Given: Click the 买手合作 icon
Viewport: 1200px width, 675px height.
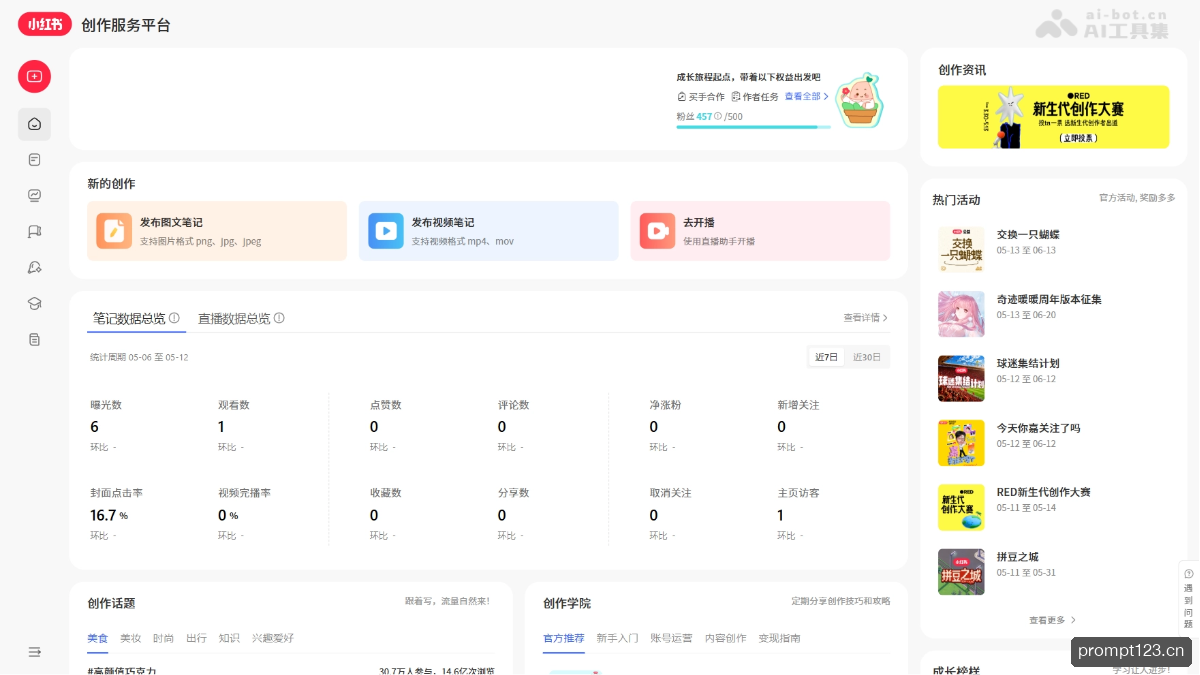Looking at the screenshot, I should click(x=681, y=97).
